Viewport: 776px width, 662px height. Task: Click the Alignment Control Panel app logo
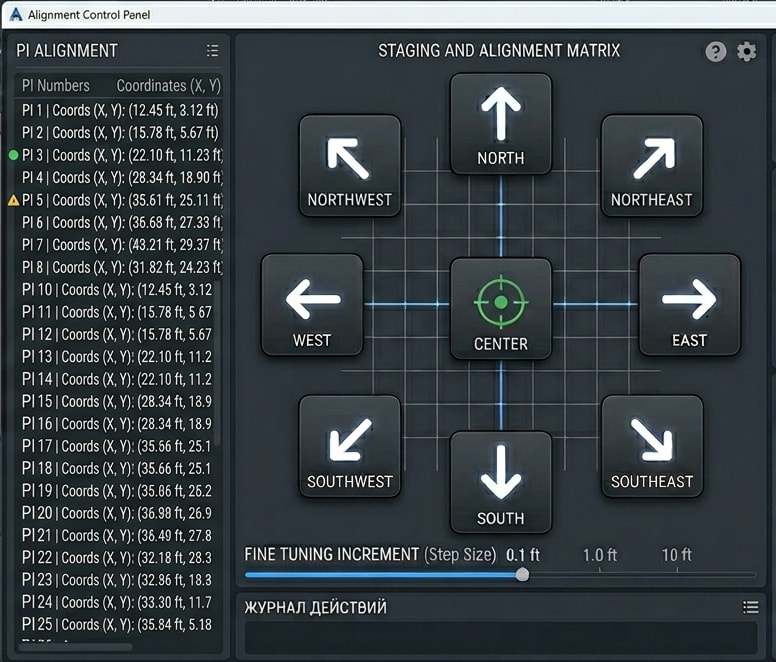click(x=16, y=15)
